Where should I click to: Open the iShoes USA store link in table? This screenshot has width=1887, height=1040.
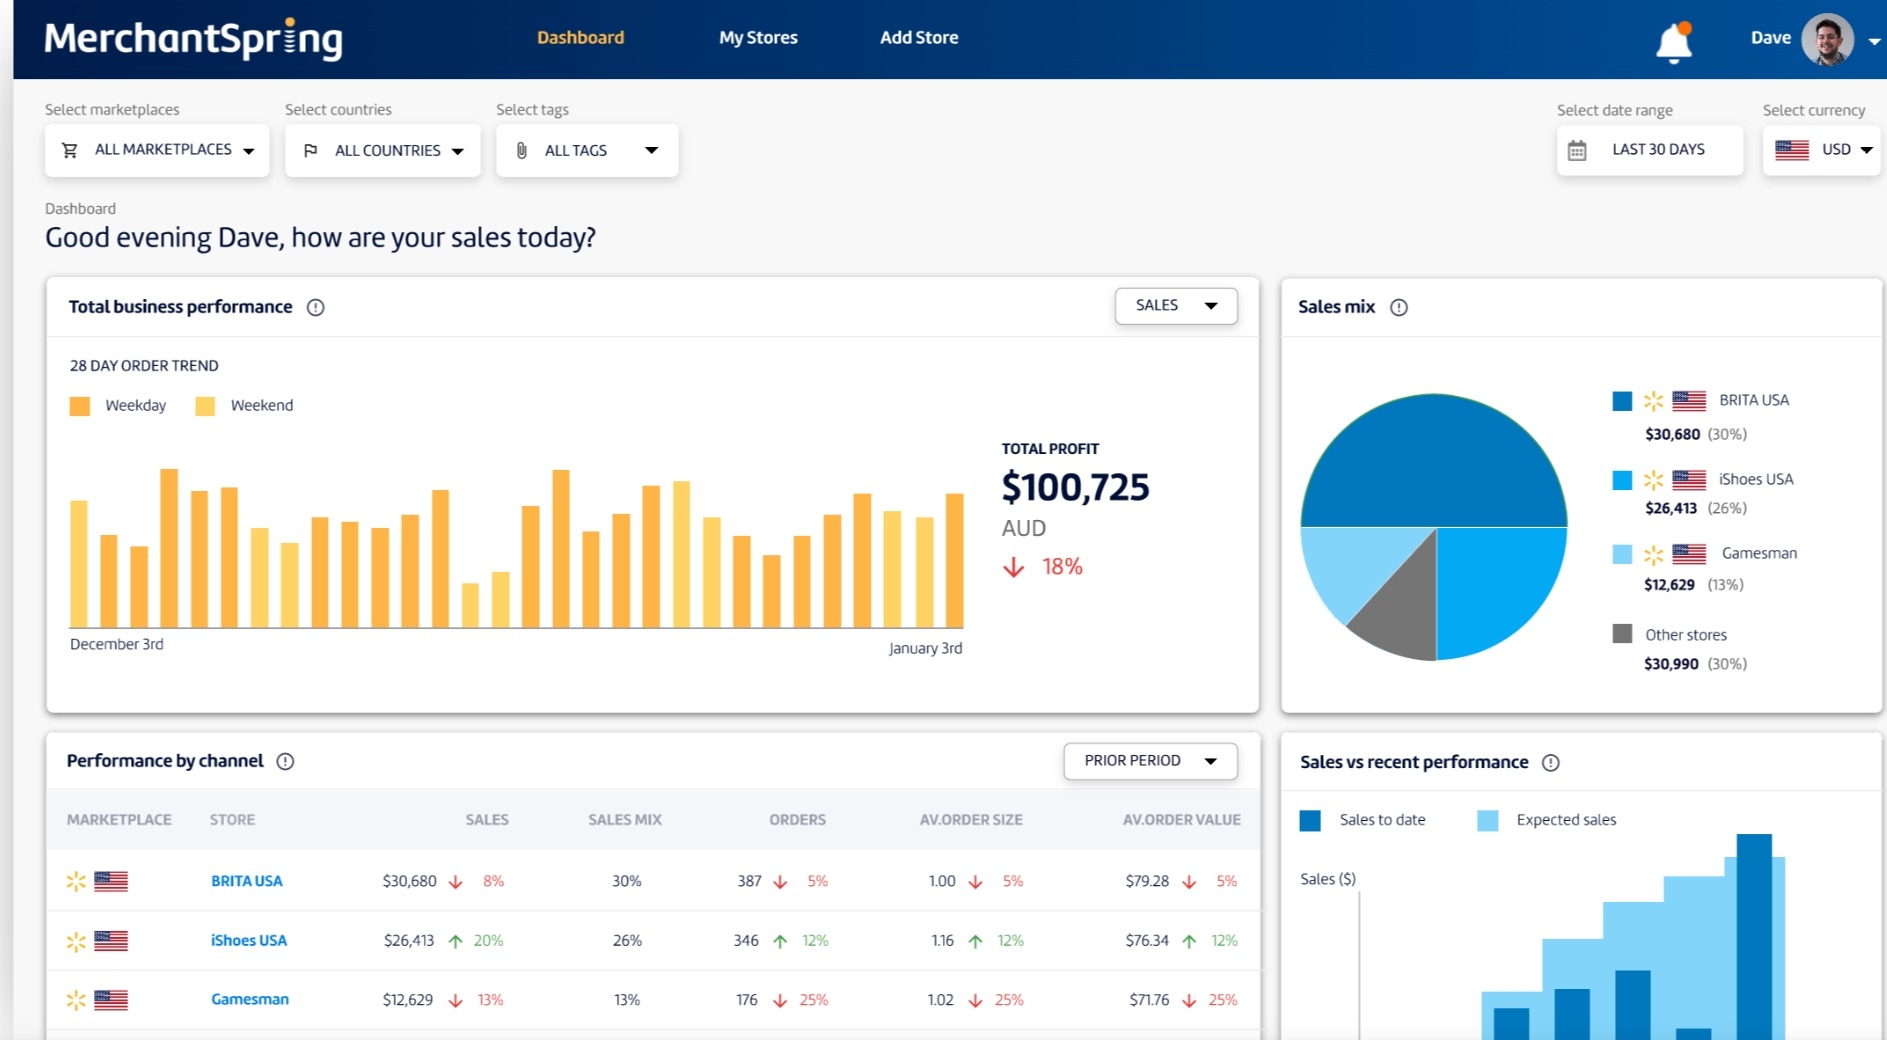coord(249,940)
